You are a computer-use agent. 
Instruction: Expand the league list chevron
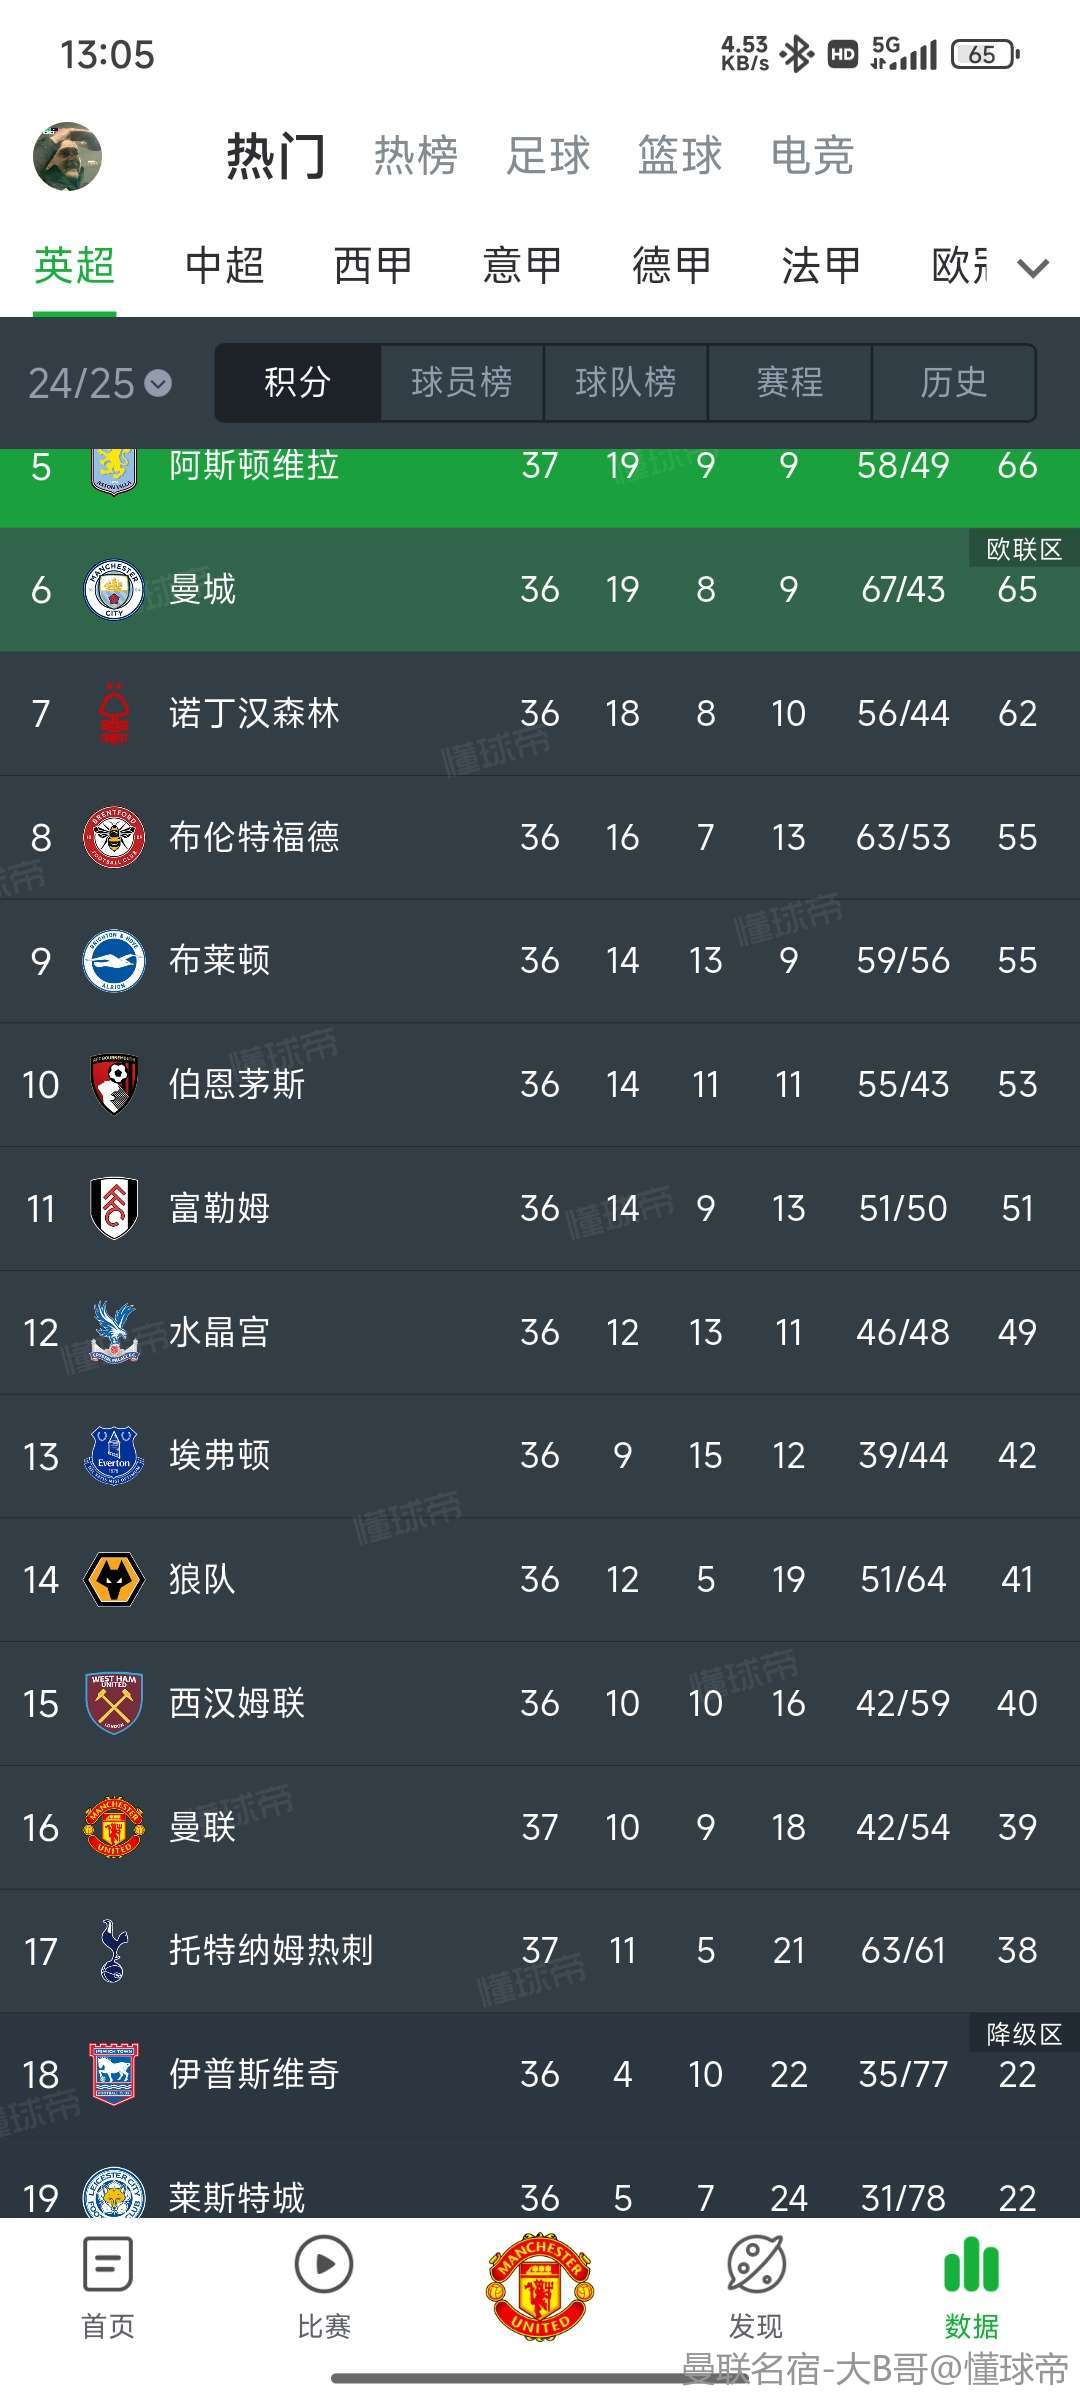[x=1033, y=267]
